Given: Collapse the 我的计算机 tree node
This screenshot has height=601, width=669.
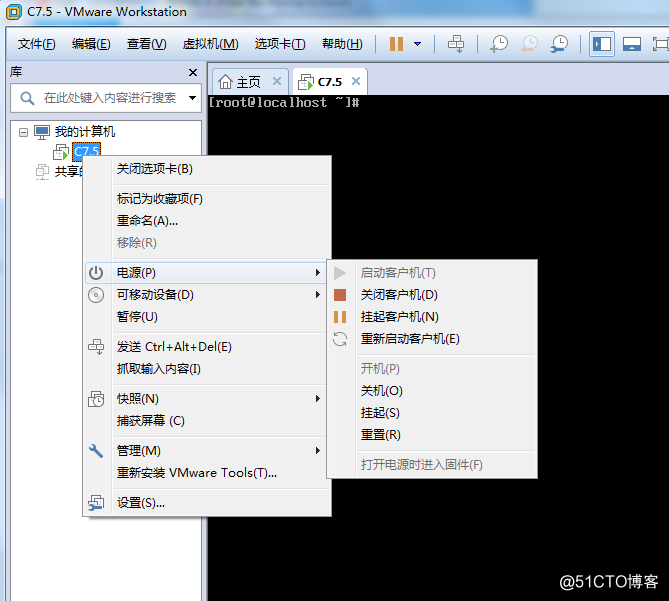Looking at the screenshot, I should 23,133.
